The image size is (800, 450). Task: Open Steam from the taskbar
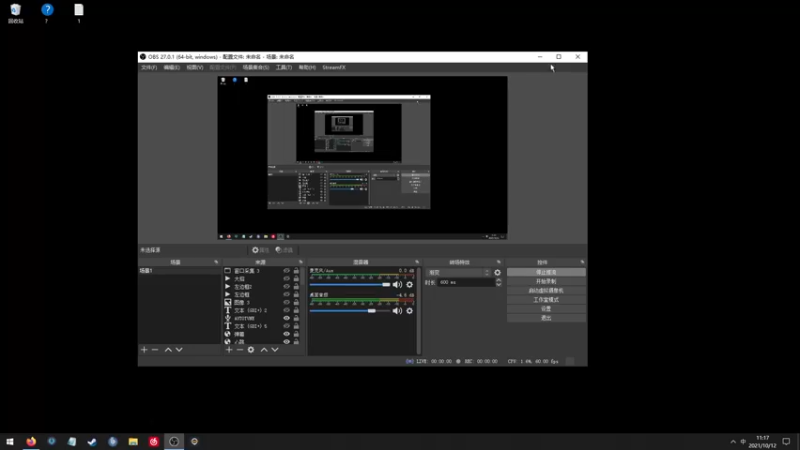pyautogui.click(x=92, y=441)
